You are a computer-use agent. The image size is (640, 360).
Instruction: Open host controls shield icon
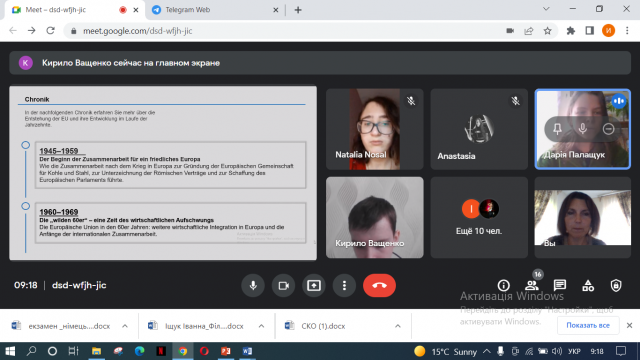click(616, 285)
